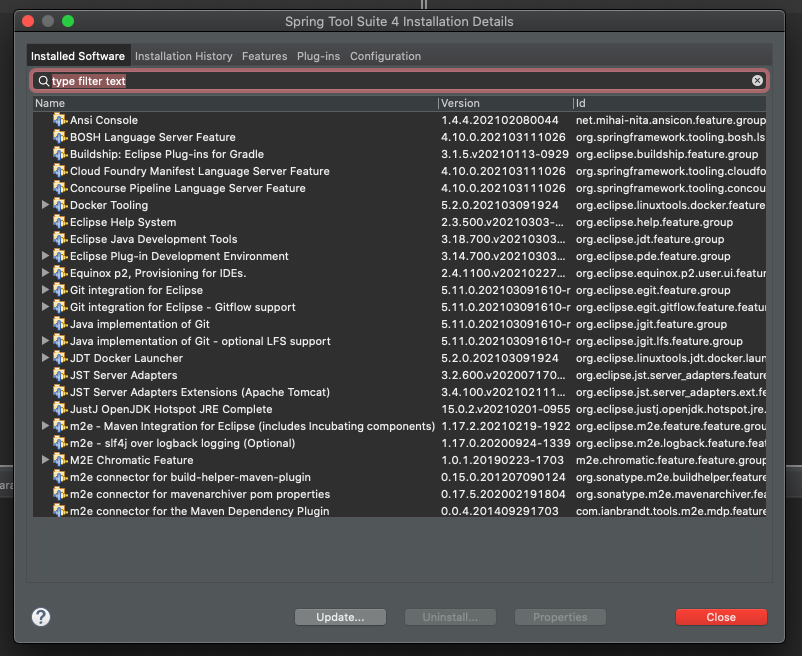Click the JDT Docker Launcher feature icon
This screenshot has height=656, width=802.
click(60, 358)
